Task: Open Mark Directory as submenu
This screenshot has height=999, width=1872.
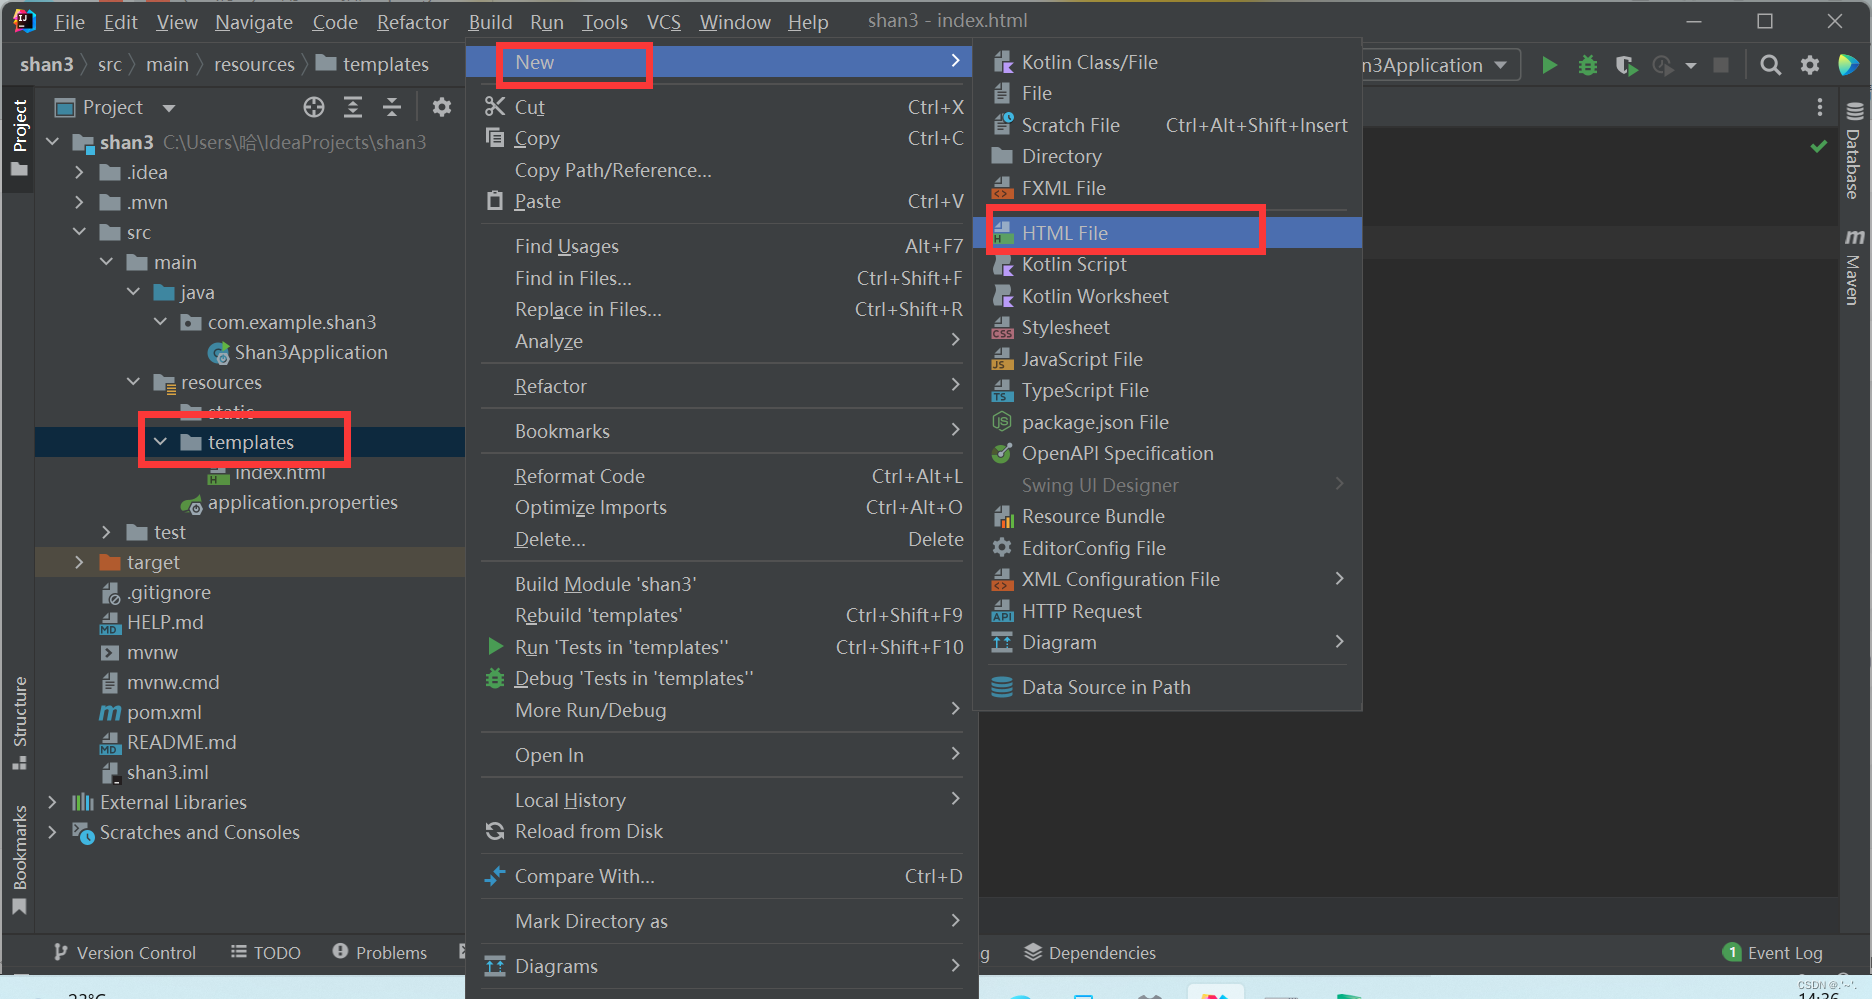Action: [x=722, y=921]
